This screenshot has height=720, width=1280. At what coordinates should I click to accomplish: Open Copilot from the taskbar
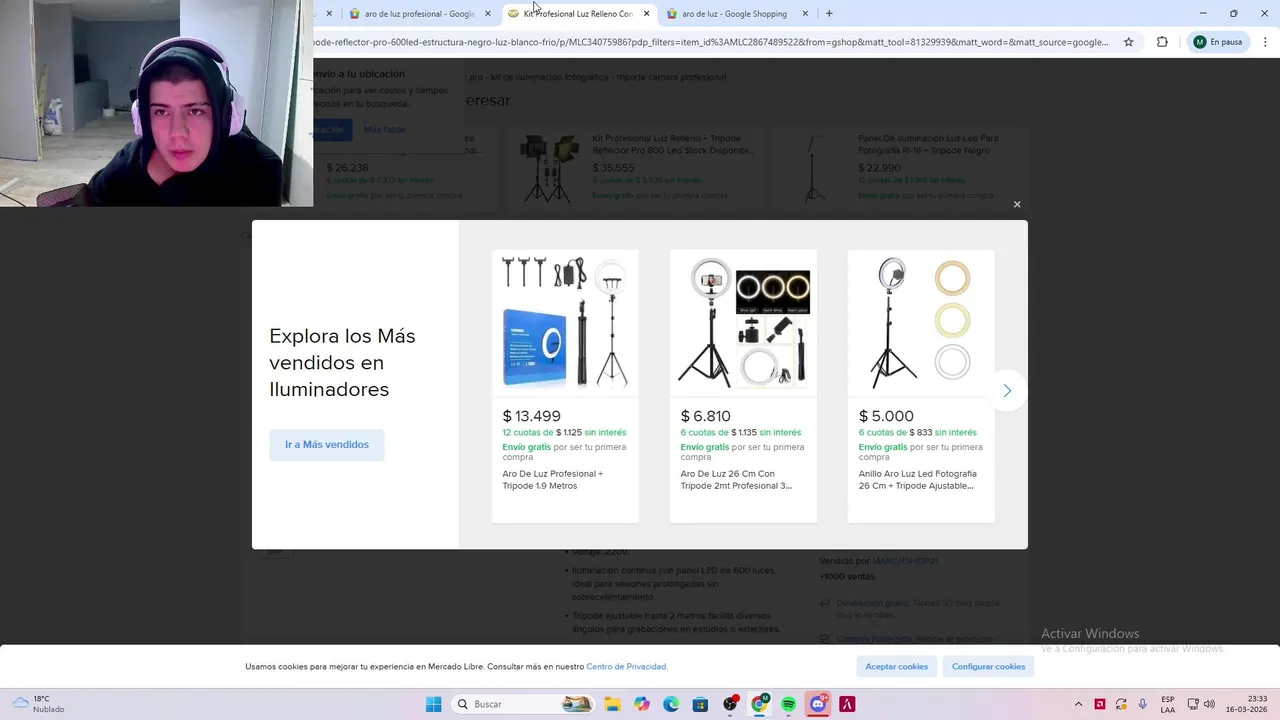coord(642,704)
